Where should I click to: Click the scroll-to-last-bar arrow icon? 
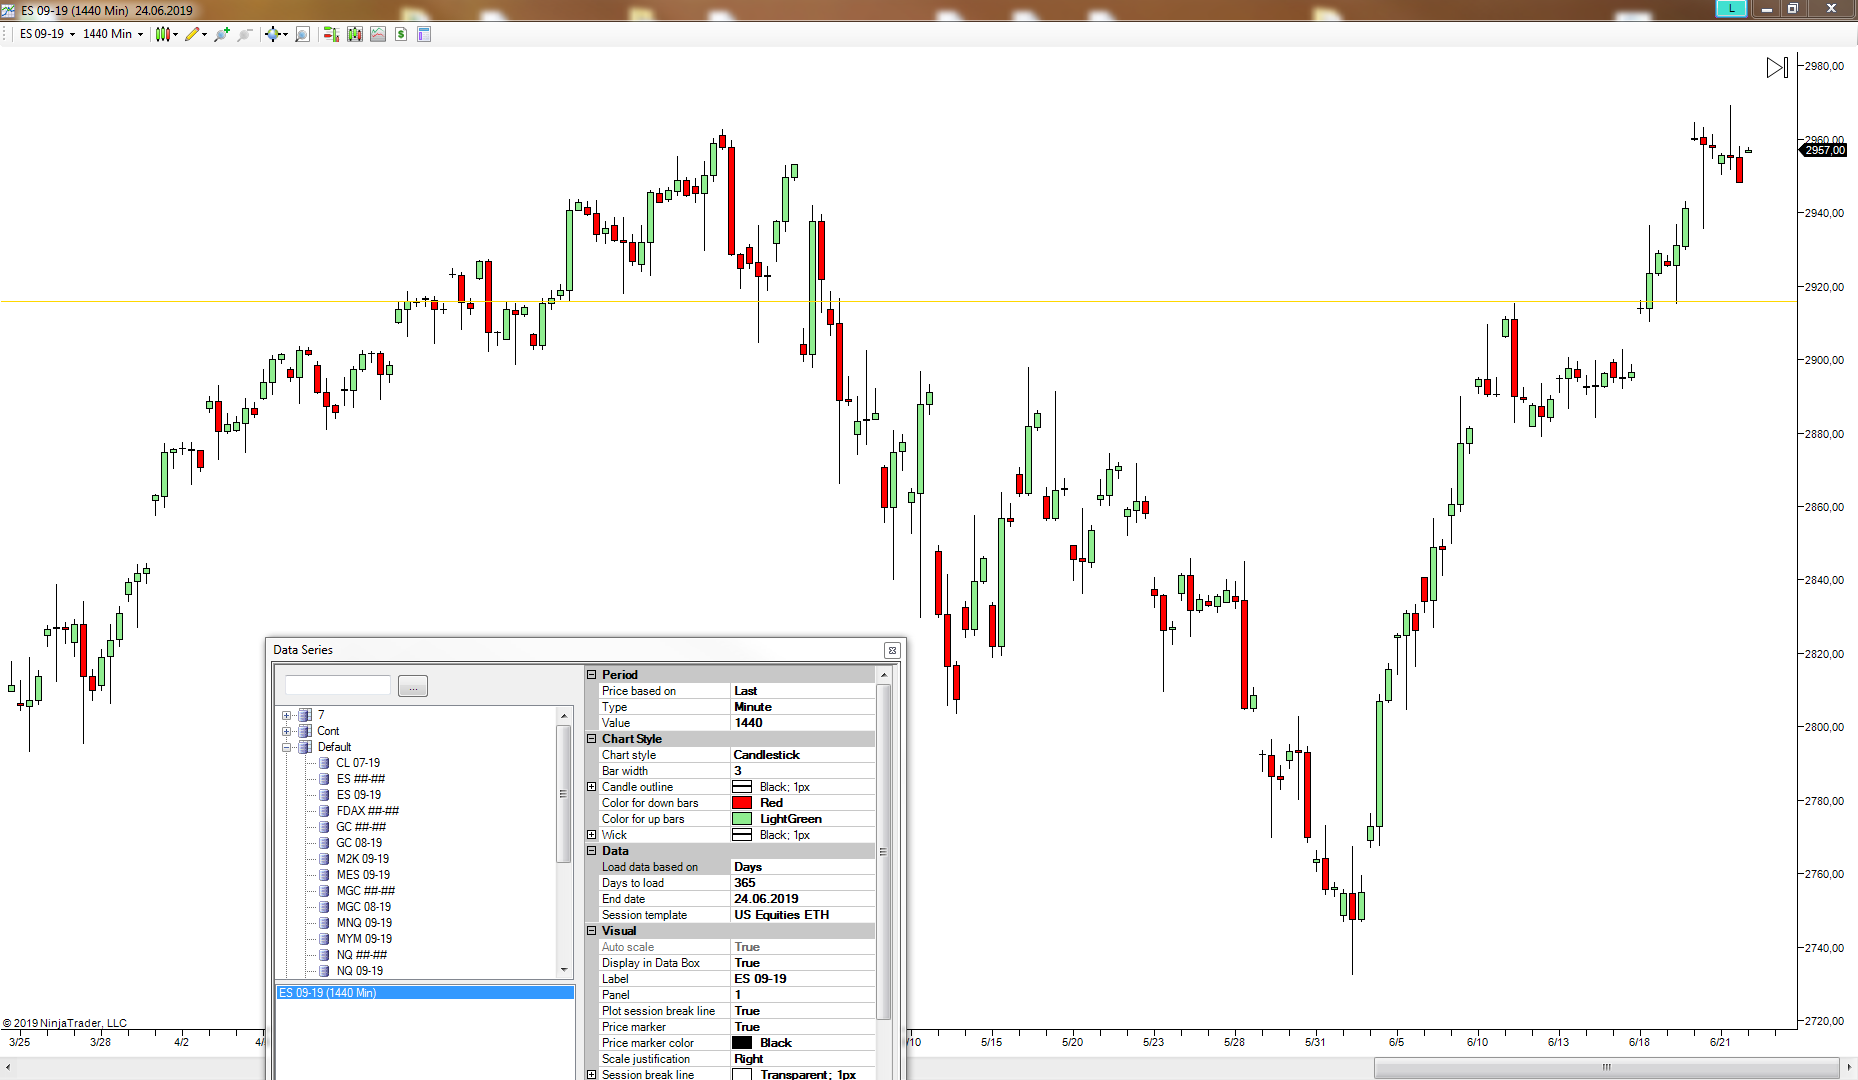(x=1777, y=68)
